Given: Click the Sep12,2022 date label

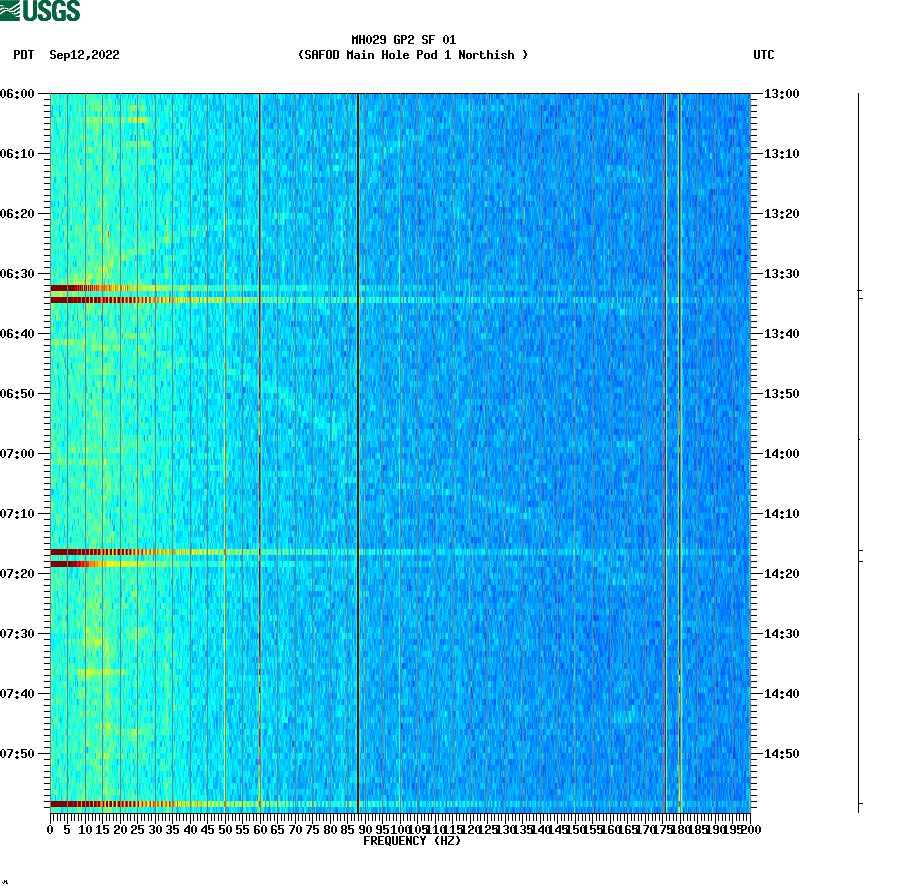Looking at the screenshot, I should click(x=83, y=56).
